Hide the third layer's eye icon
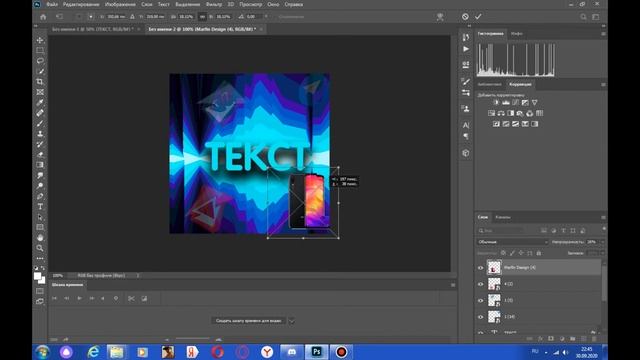 (x=480, y=300)
